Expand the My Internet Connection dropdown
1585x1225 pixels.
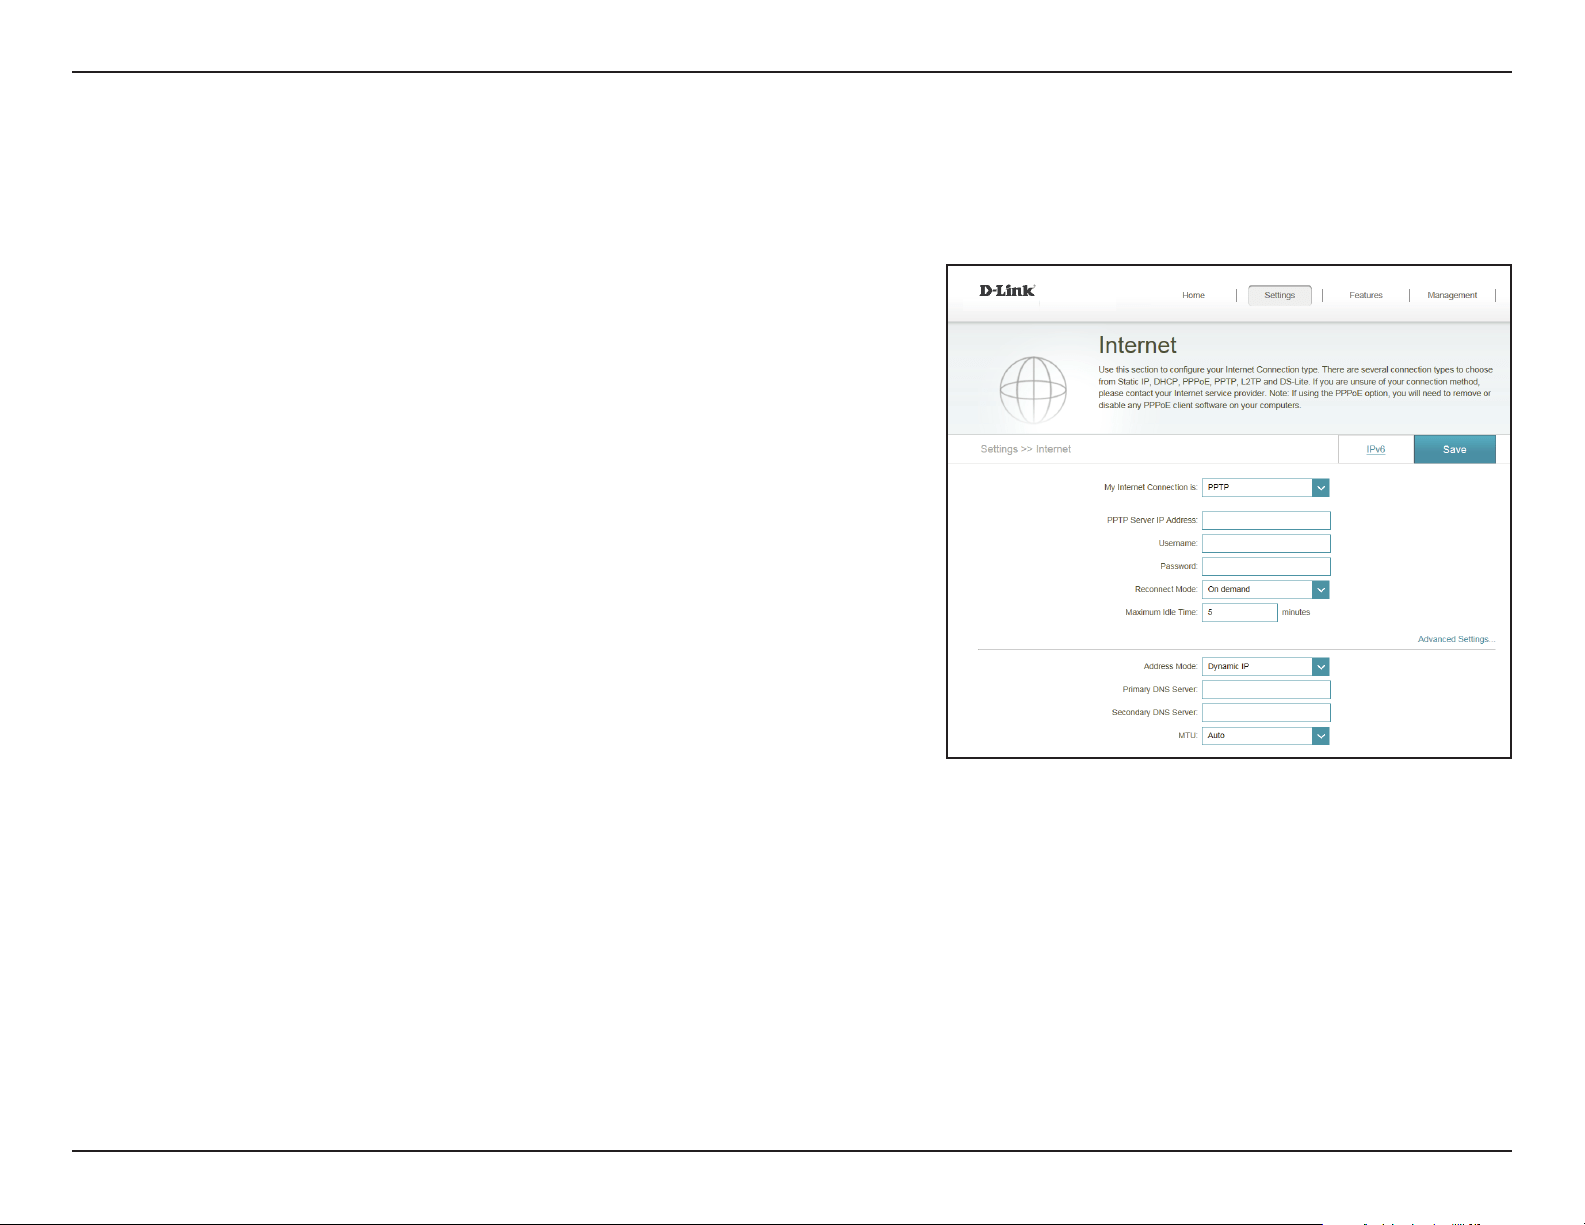pyautogui.click(x=1266, y=488)
